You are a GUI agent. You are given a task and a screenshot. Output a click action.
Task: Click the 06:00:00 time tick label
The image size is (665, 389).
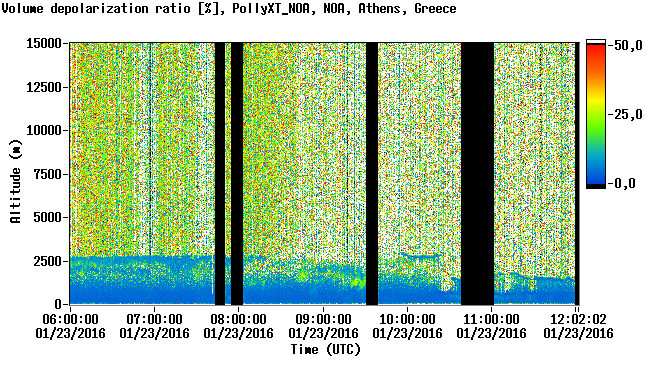point(70,319)
